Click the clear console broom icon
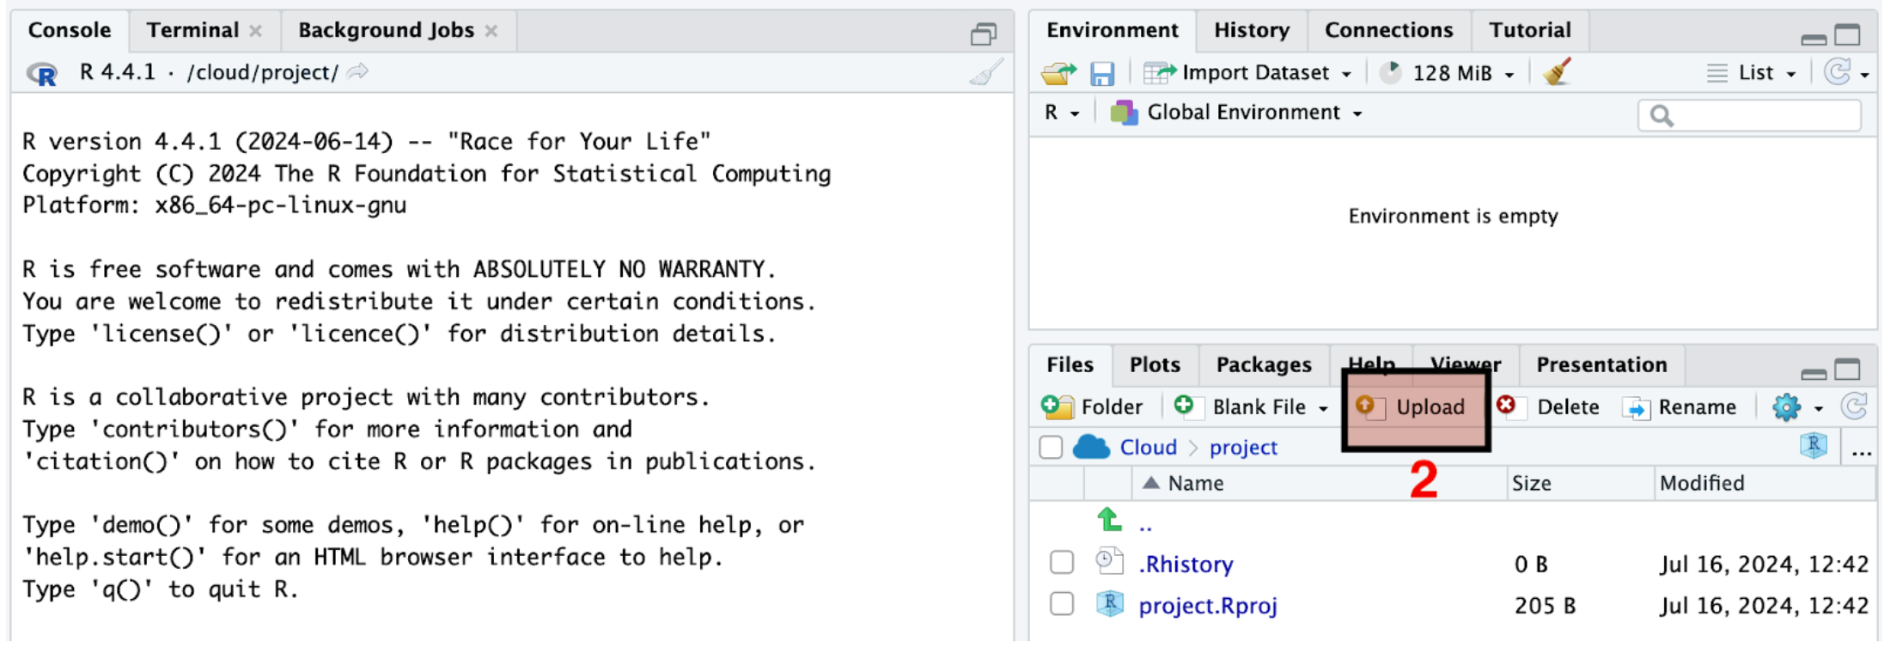 tap(986, 73)
